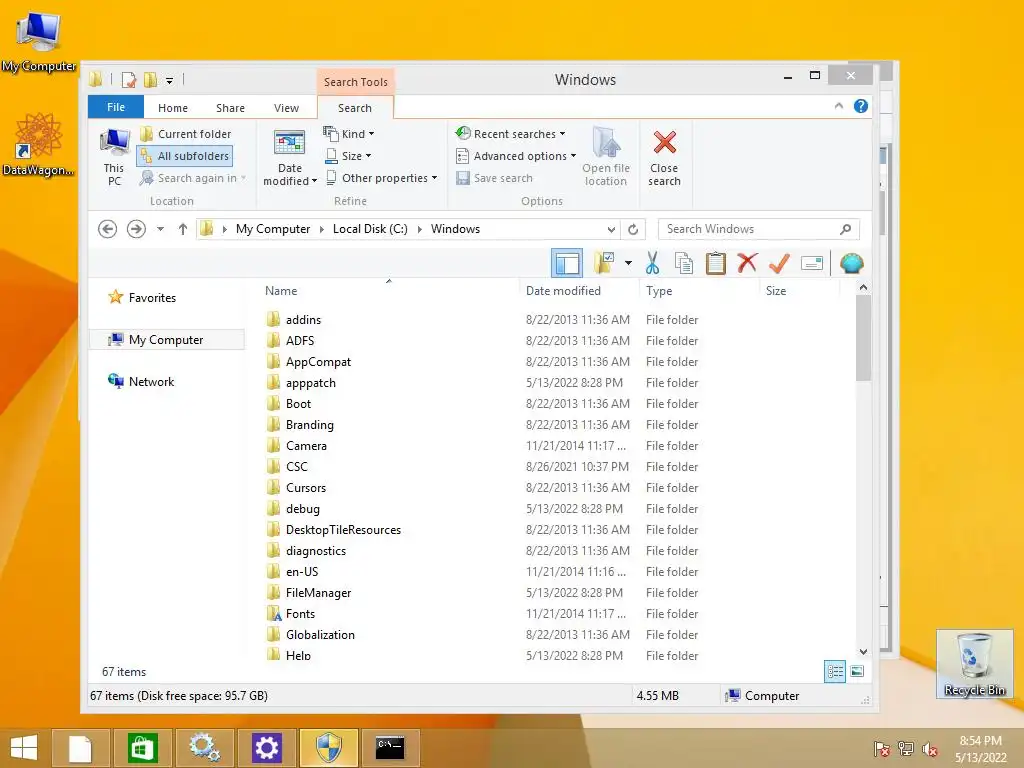Select My Computer in navigation pane
The image size is (1024, 768).
click(x=167, y=340)
